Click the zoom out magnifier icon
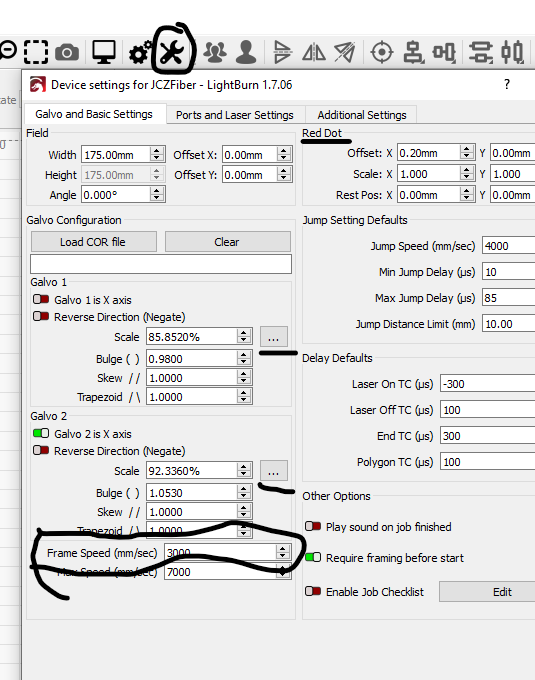The height and width of the screenshot is (680, 535). pos(7,51)
